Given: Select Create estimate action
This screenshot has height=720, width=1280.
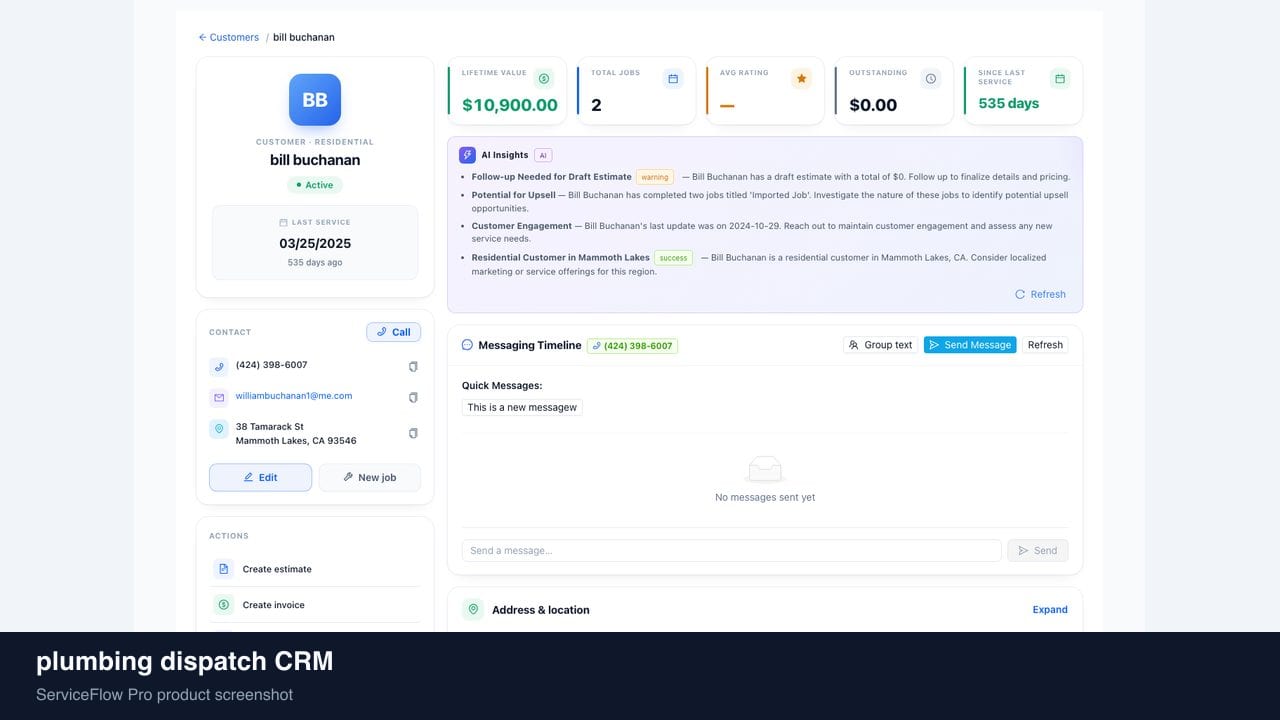Looking at the screenshot, I should 315,569.
